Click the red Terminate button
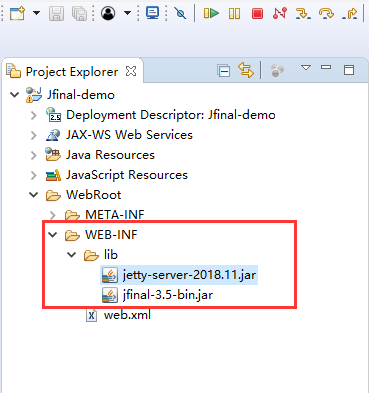The width and height of the screenshot is (369, 393). [257, 14]
